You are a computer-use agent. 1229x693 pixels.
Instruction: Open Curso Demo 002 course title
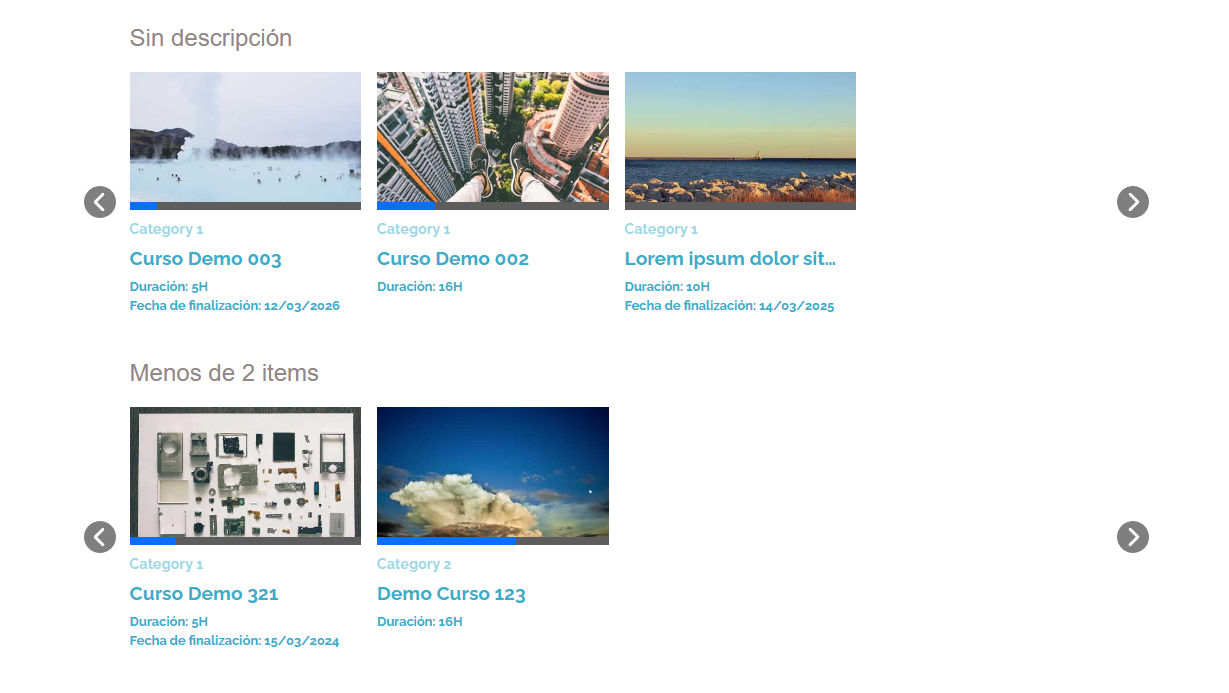tap(453, 259)
